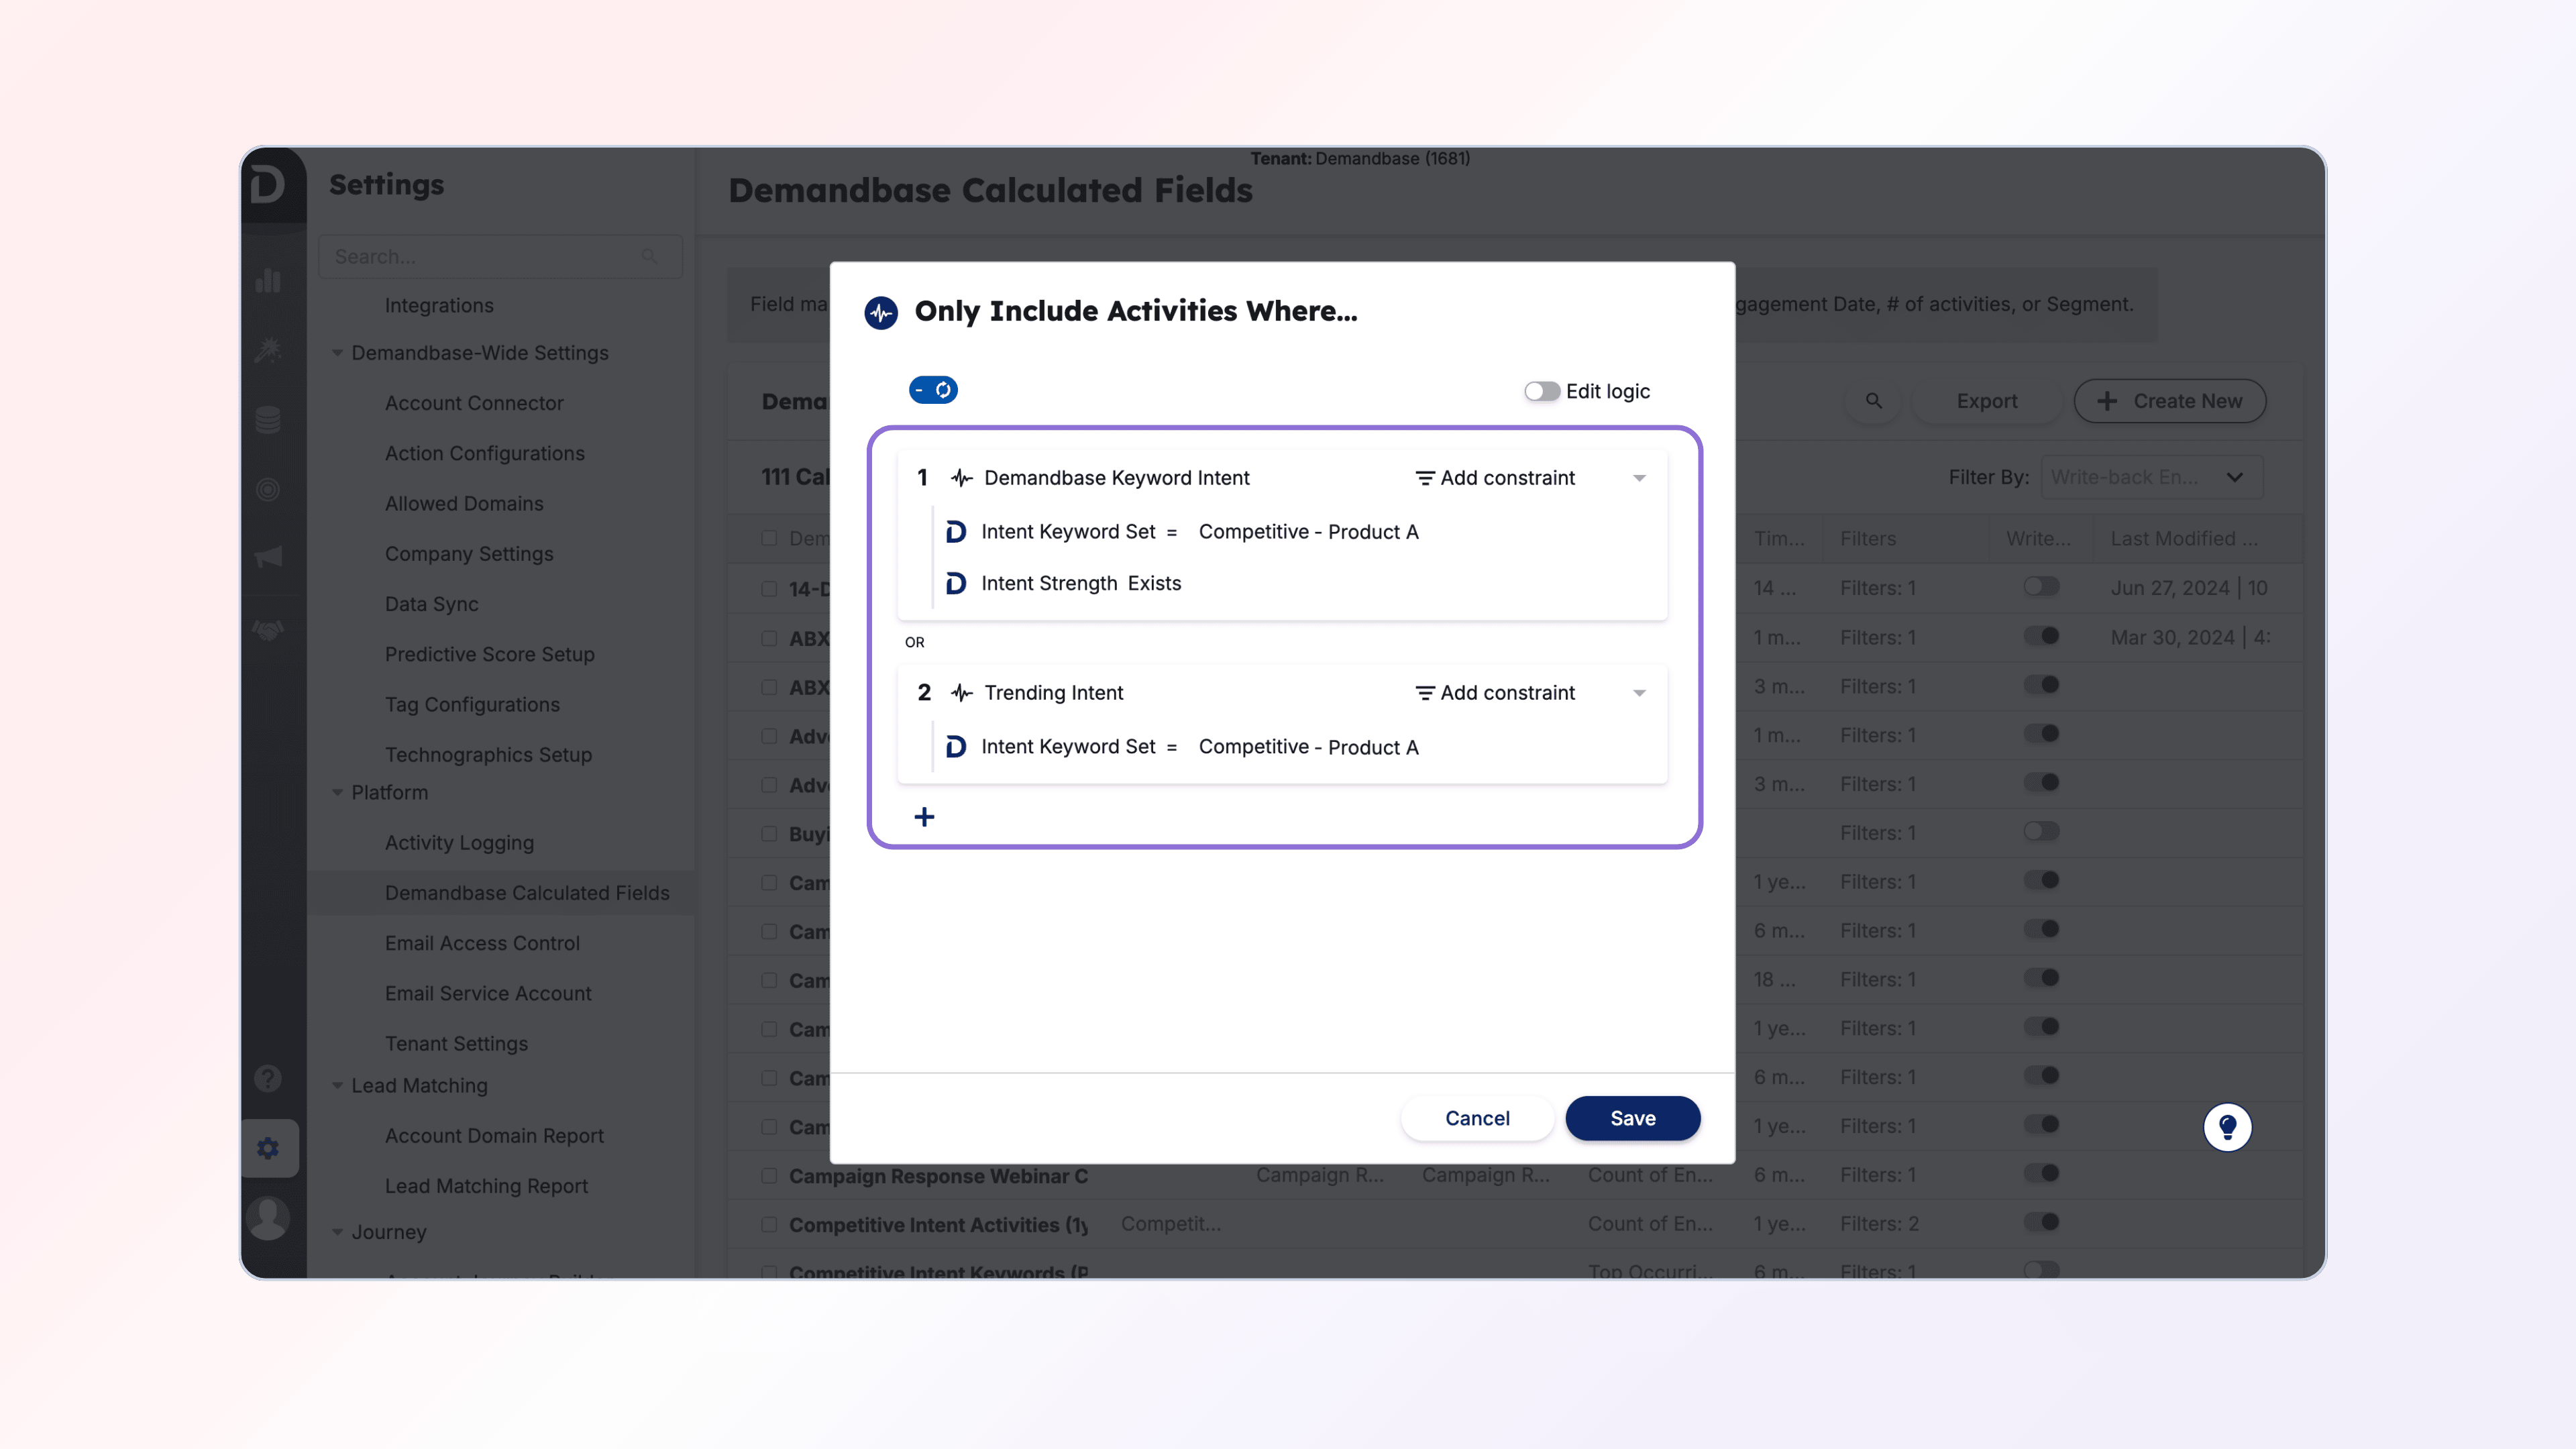The image size is (2576, 1449).
Task: Click the plus icon to add filter
Action: [x=924, y=817]
